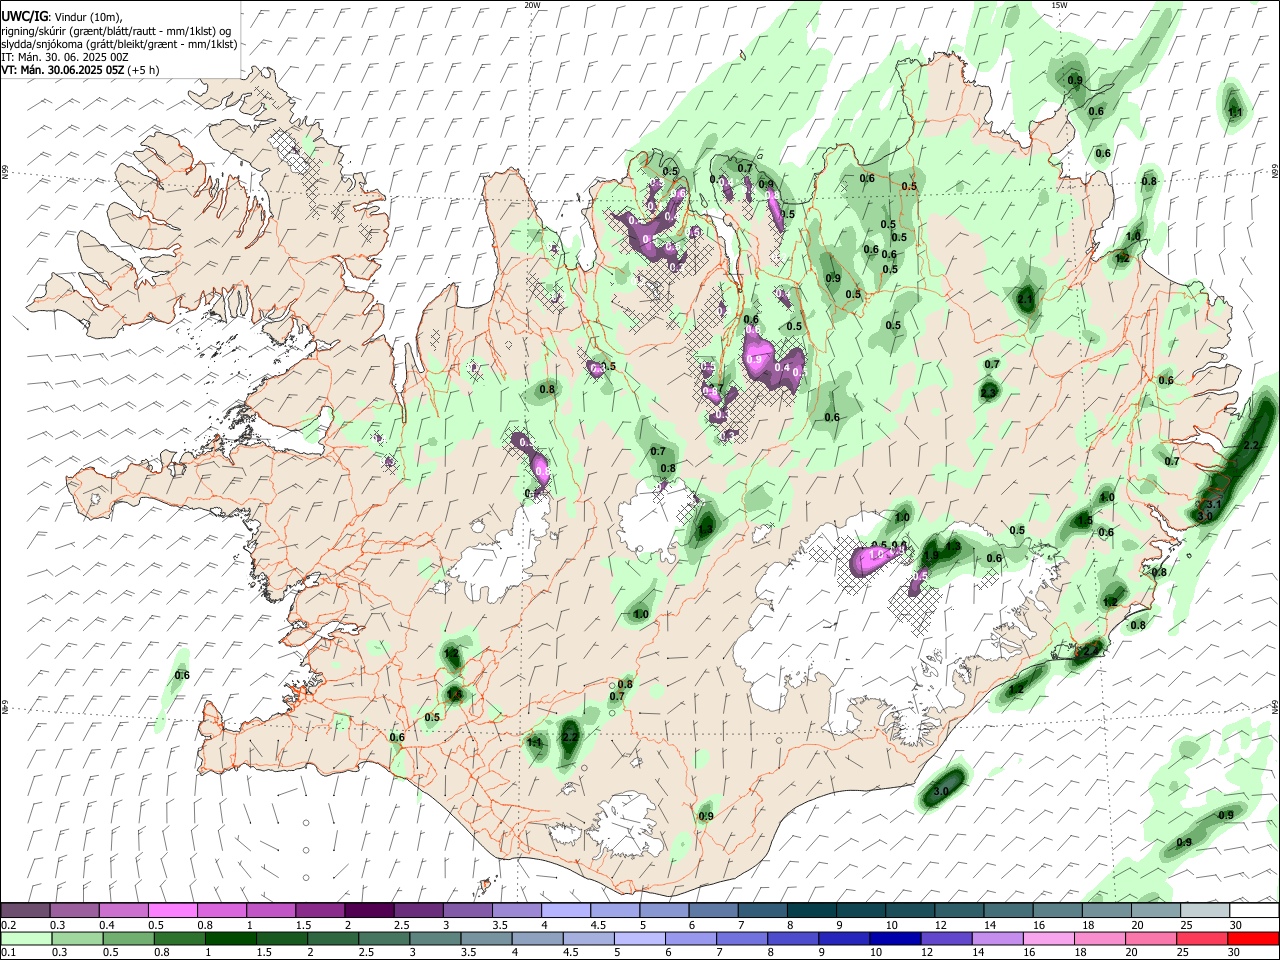Click the white 30 snow-scale swatch

point(1254,911)
